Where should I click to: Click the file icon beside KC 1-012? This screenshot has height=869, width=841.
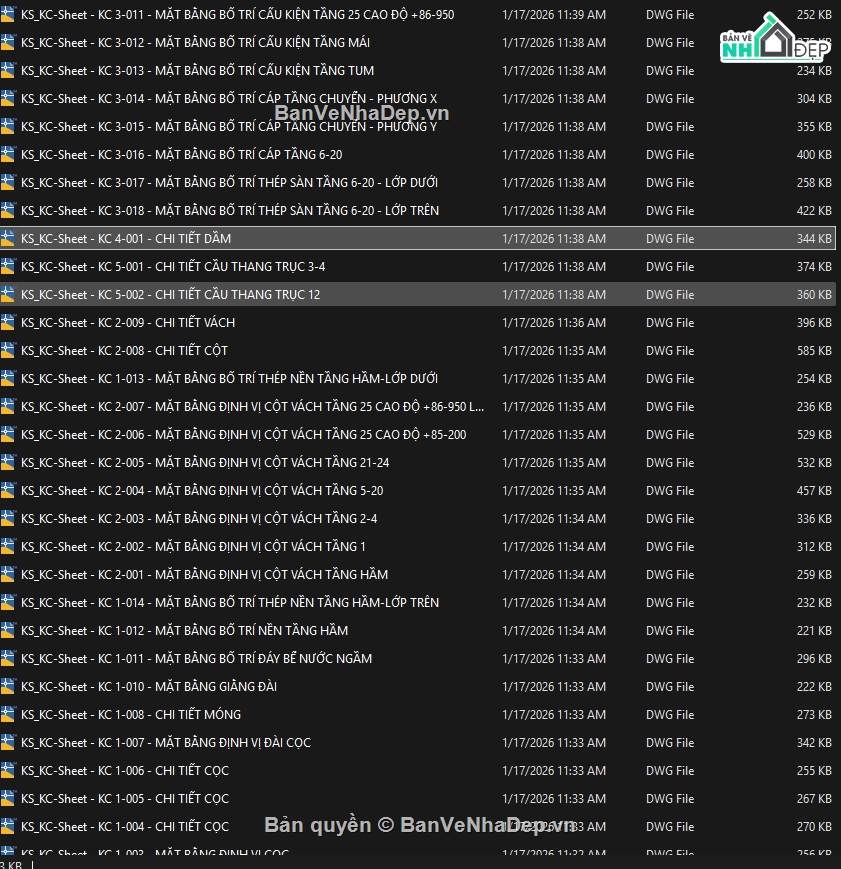tap(8, 630)
